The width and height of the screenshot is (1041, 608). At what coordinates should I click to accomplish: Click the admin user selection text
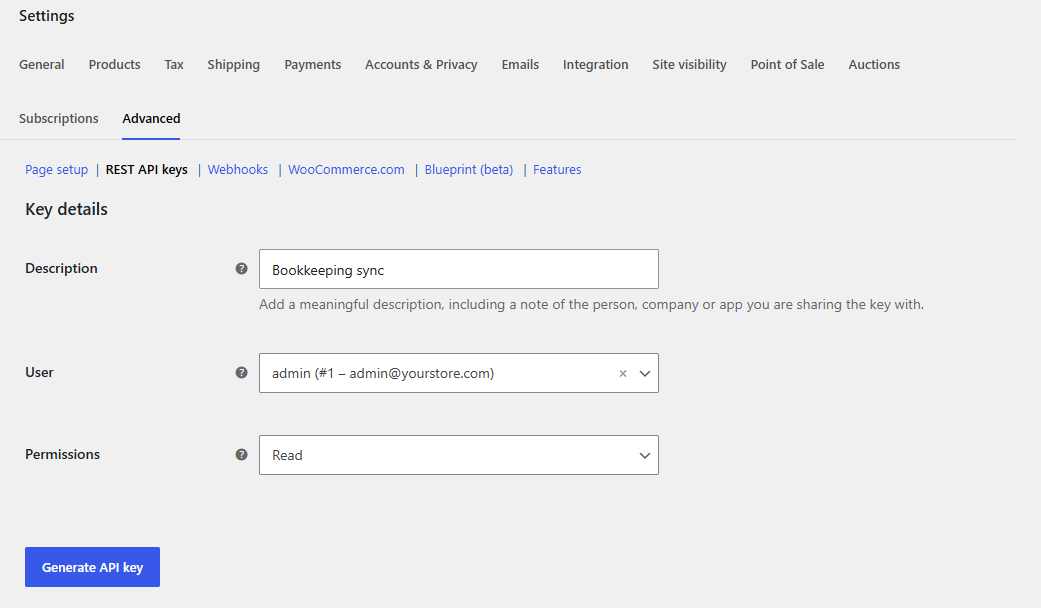383,373
